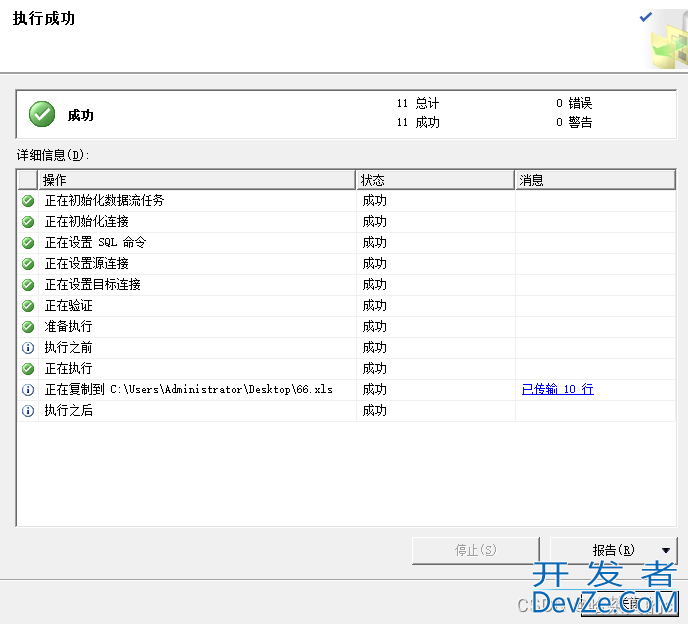
Task: Click the disabled 停止(S) button
Action: [475, 550]
